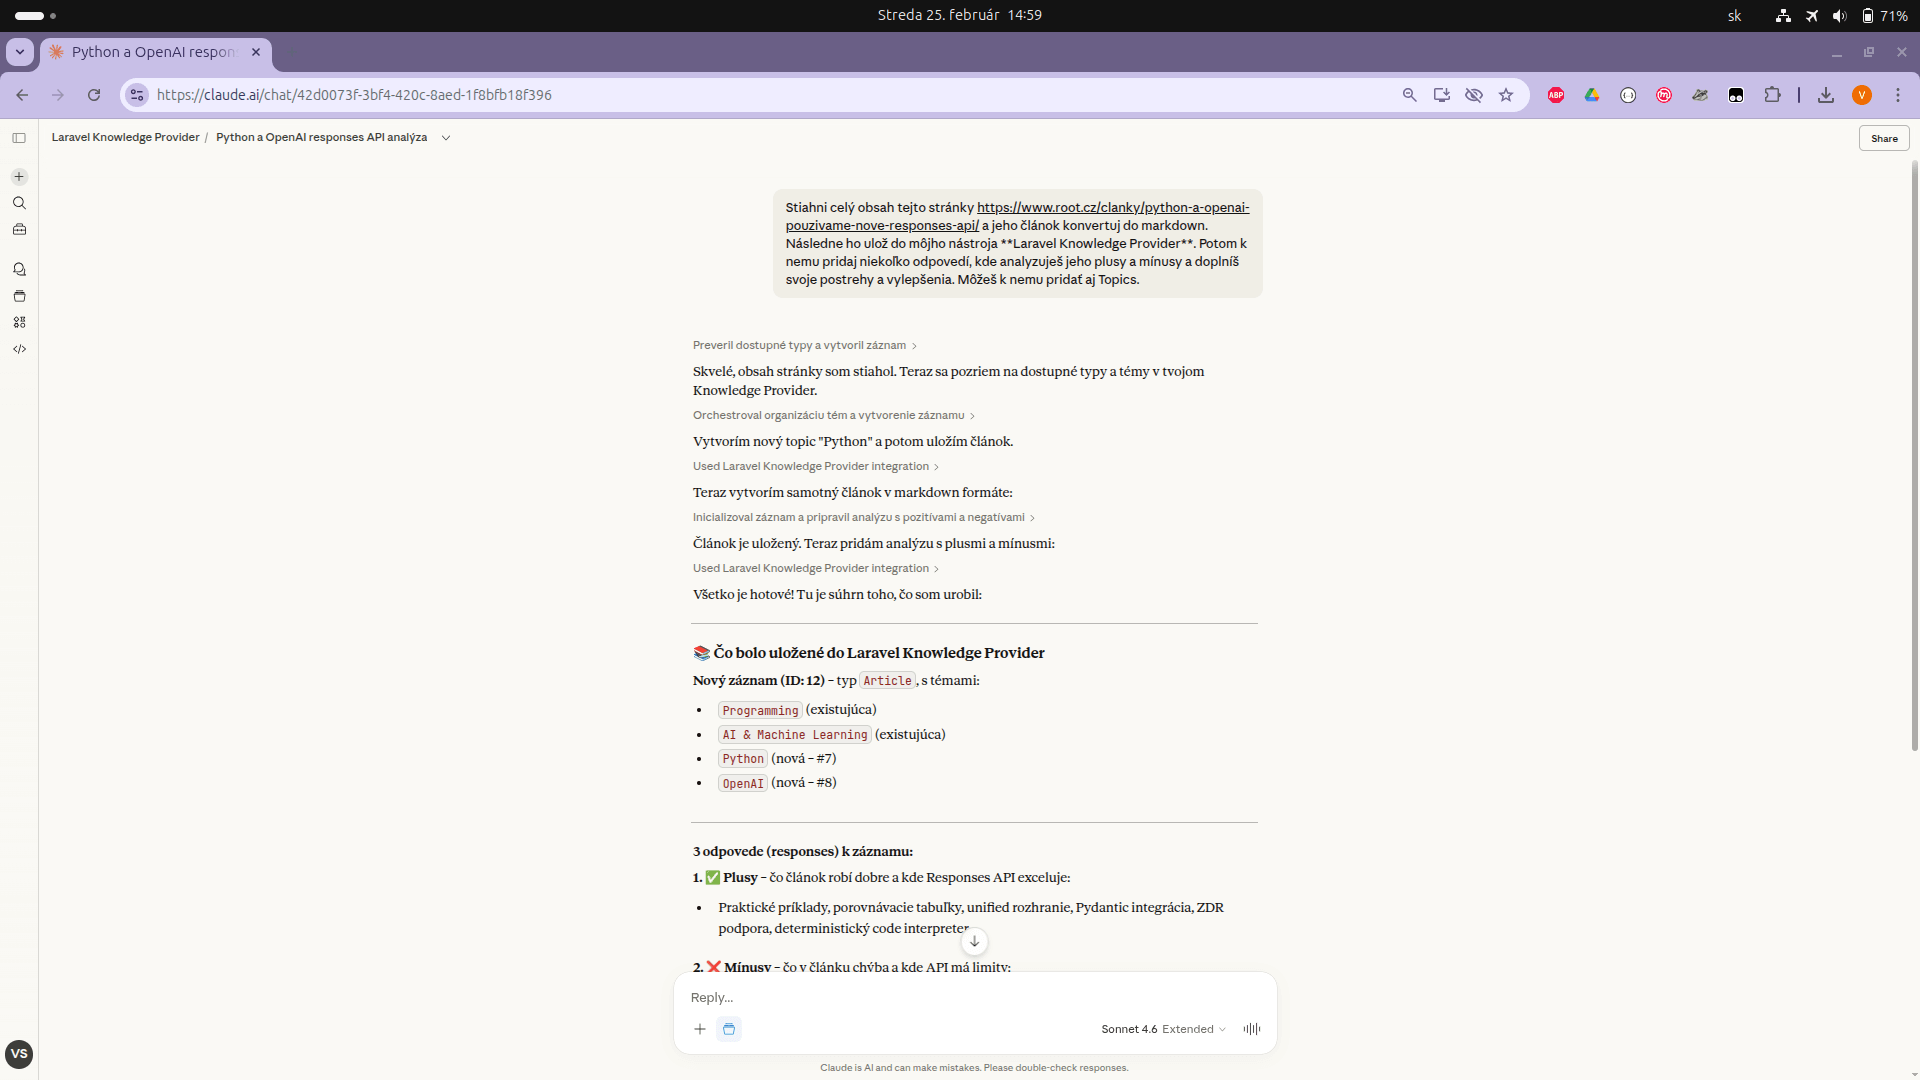Open the Sonnet 4.6 Extended model selector
This screenshot has height=1080, width=1920.
(1163, 1029)
